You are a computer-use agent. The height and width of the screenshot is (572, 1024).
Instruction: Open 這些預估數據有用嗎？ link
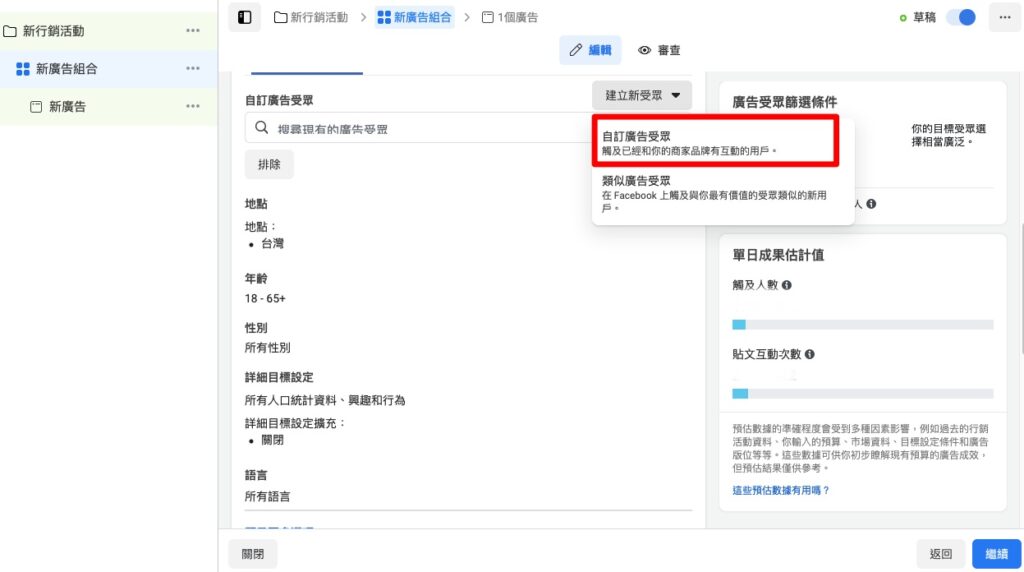(780, 490)
